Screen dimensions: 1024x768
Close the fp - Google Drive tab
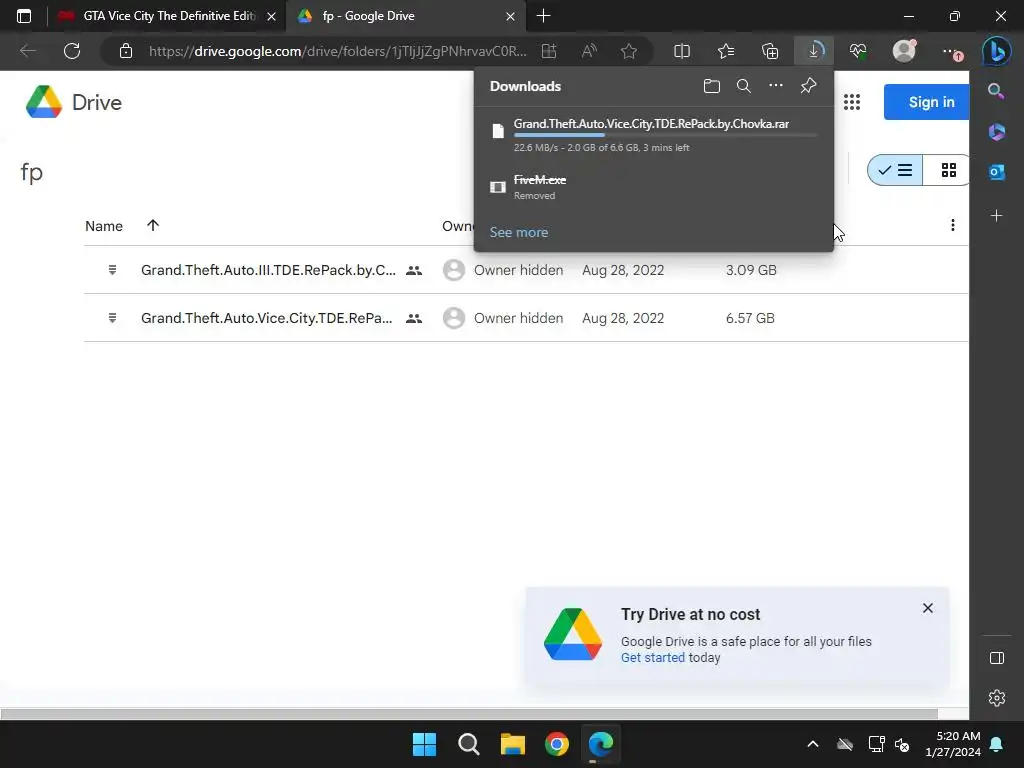tap(511, 16)
